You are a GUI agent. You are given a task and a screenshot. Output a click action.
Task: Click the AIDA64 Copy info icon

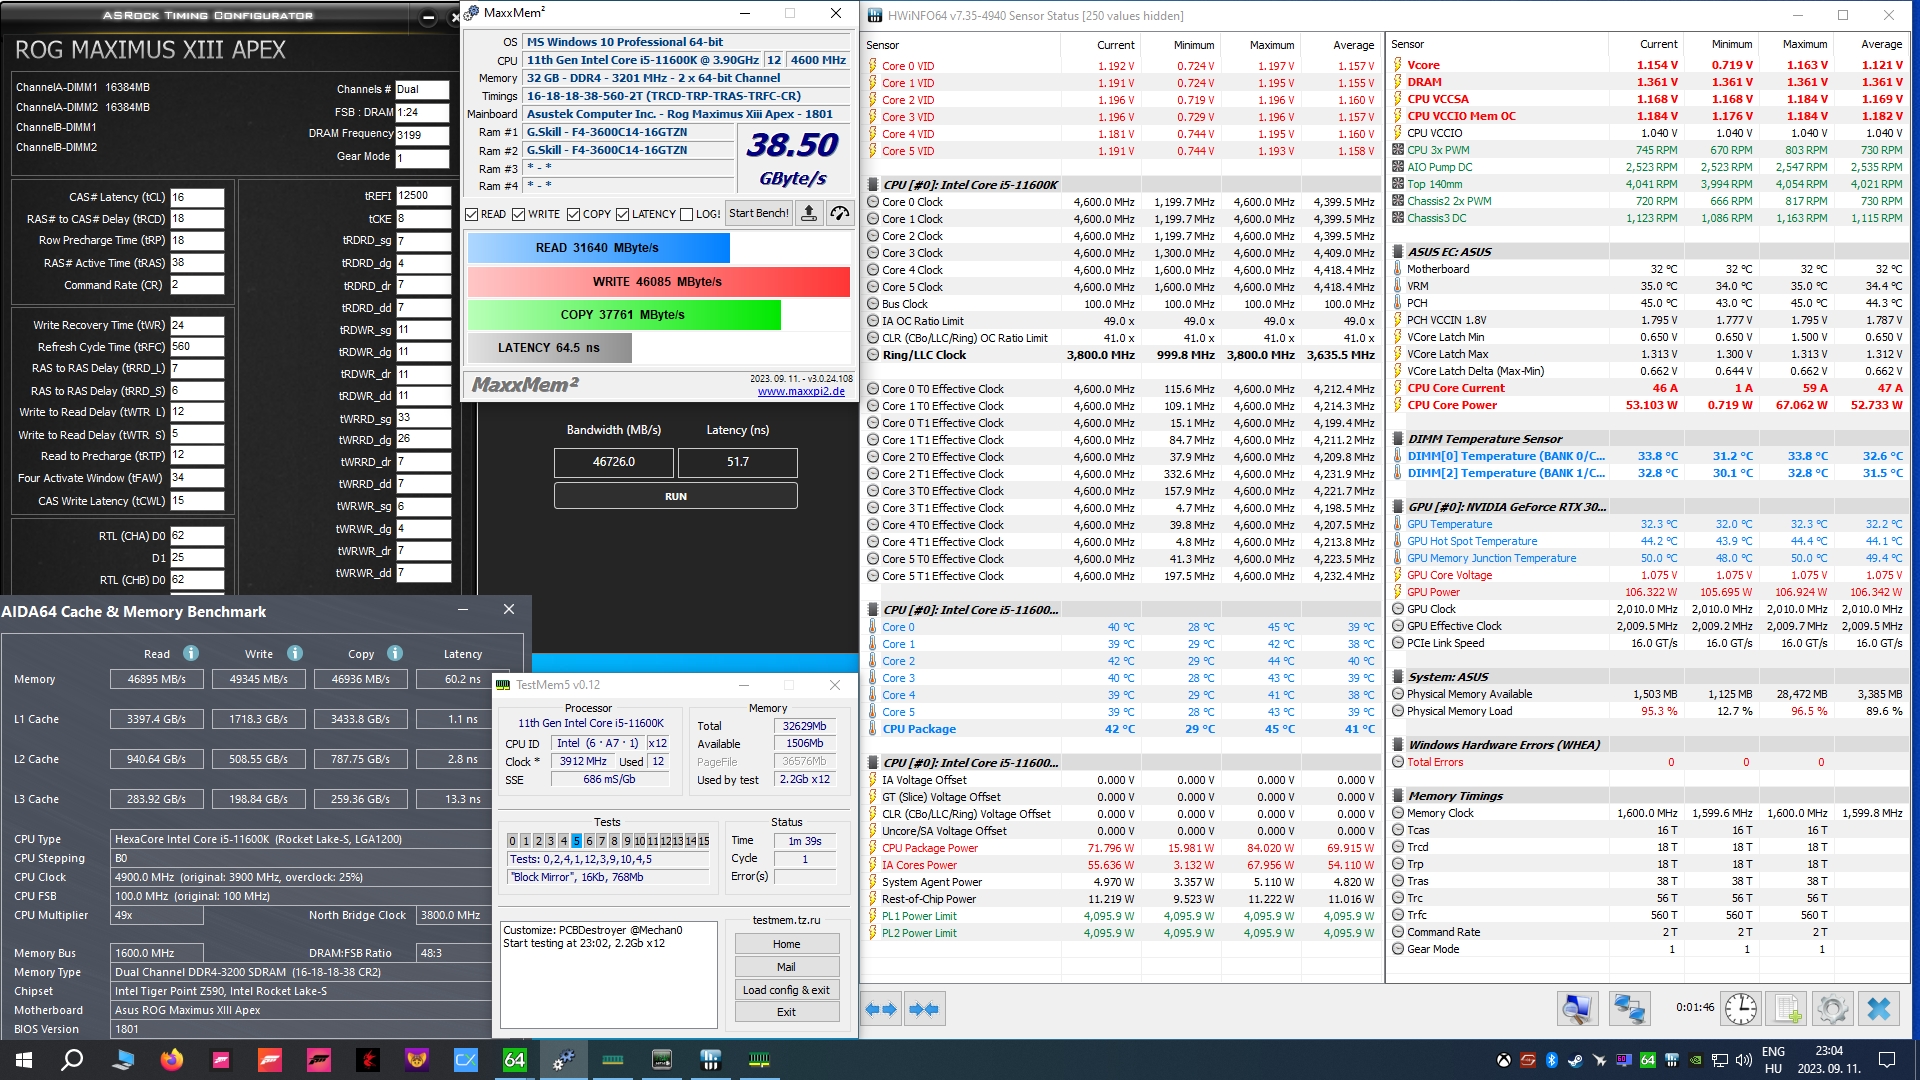coord(395,653)
